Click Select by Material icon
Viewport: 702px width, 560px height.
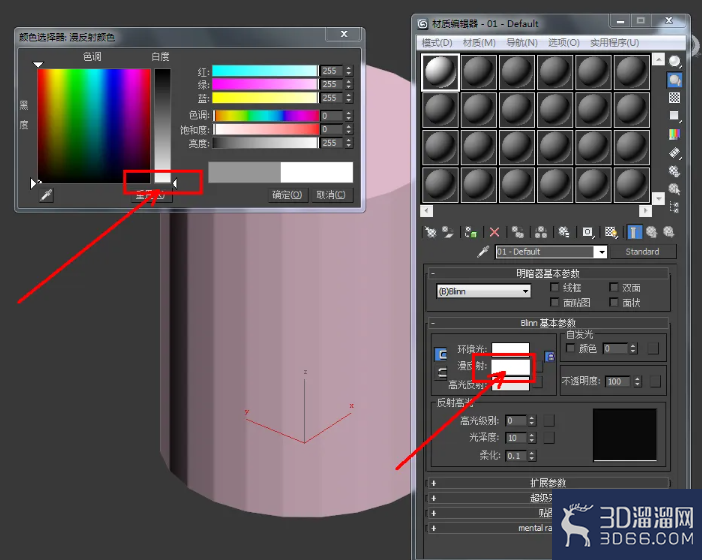pos(674,189)
